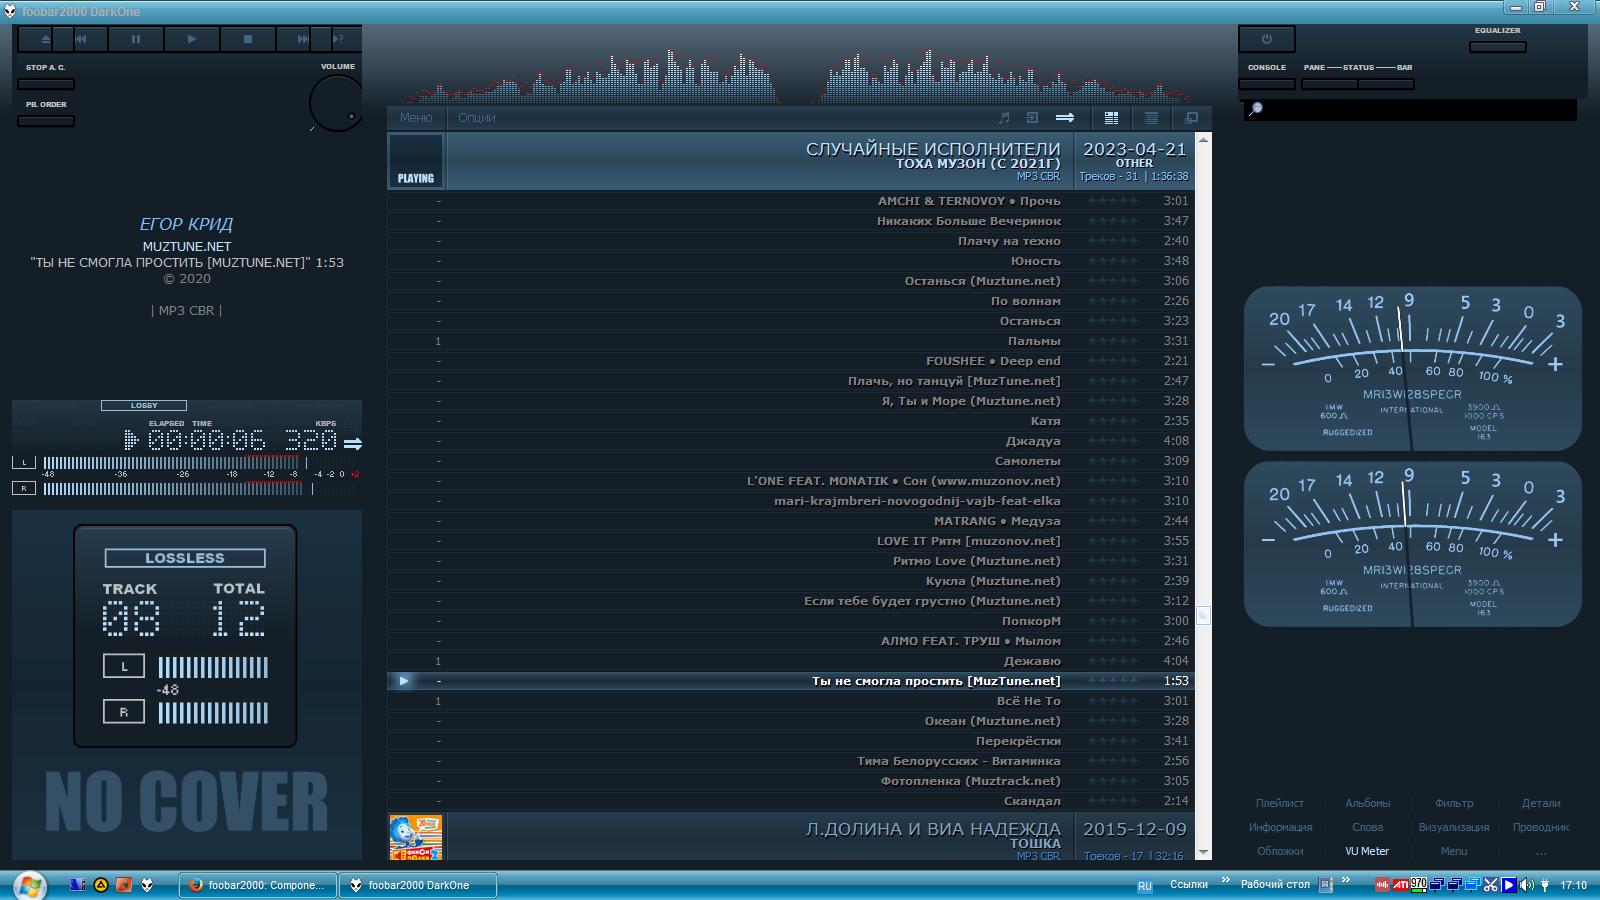The image size is (1600, 900).
Task: Select the grid playlist view icon
Action: (1111, 118)
